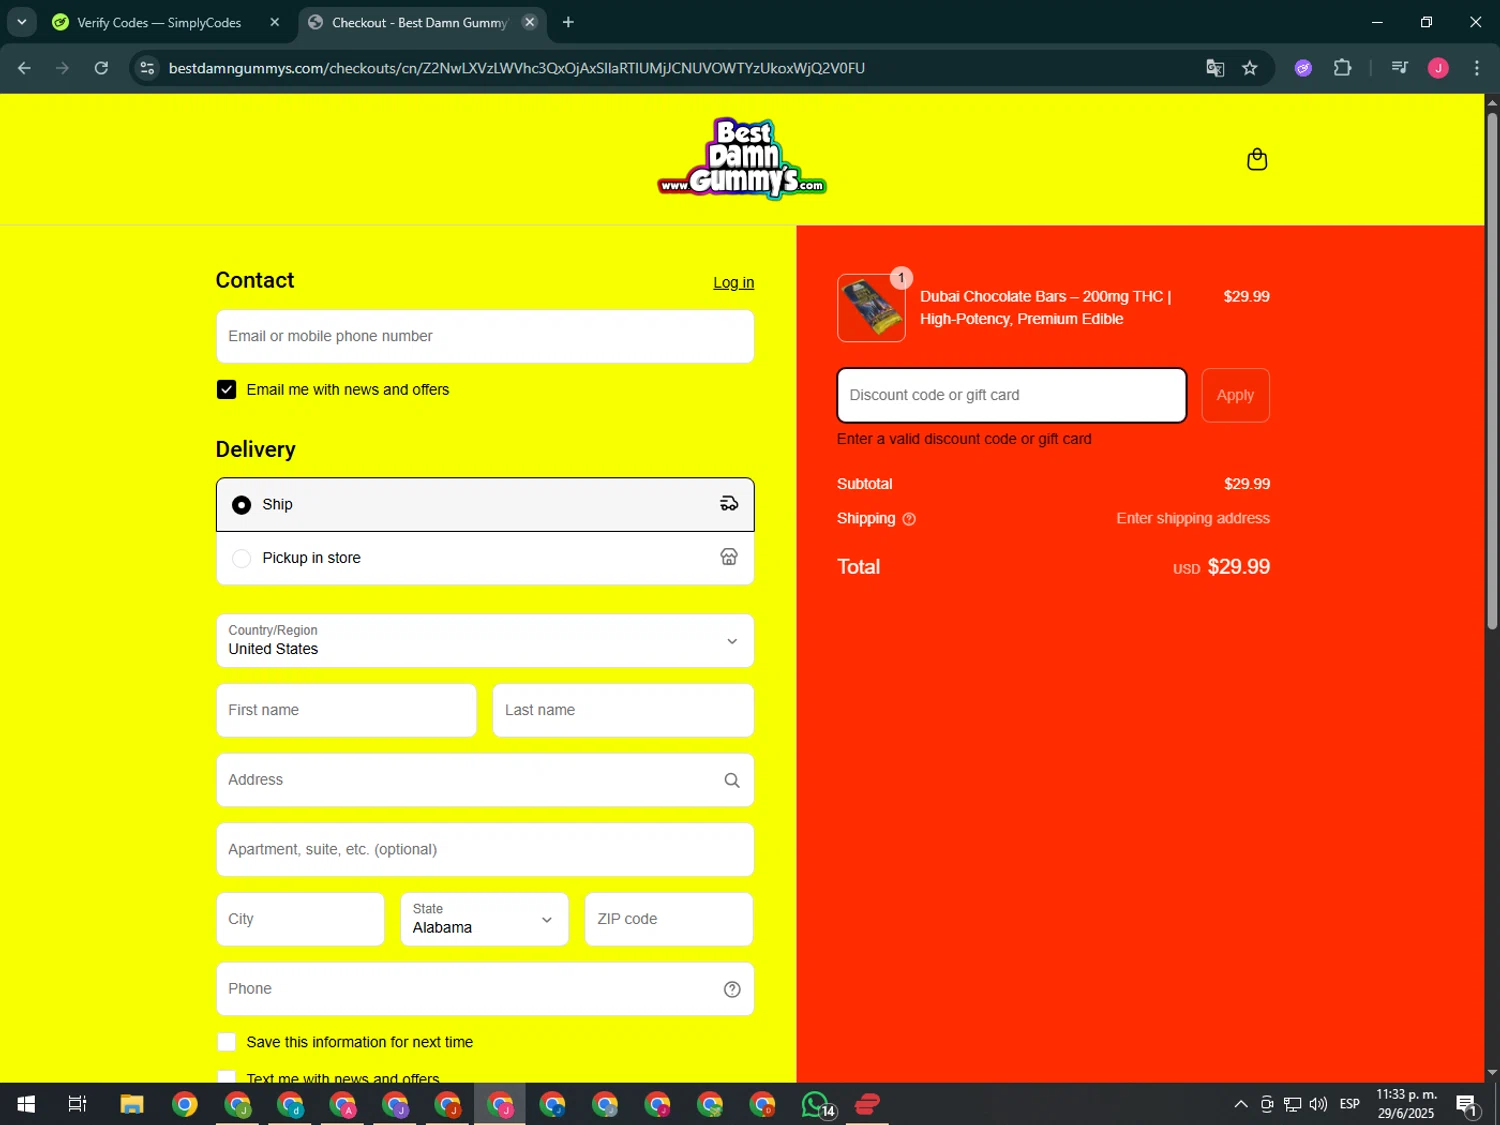Open Task View on the taskbar

pyautogui.click(x=77, y=1104)
